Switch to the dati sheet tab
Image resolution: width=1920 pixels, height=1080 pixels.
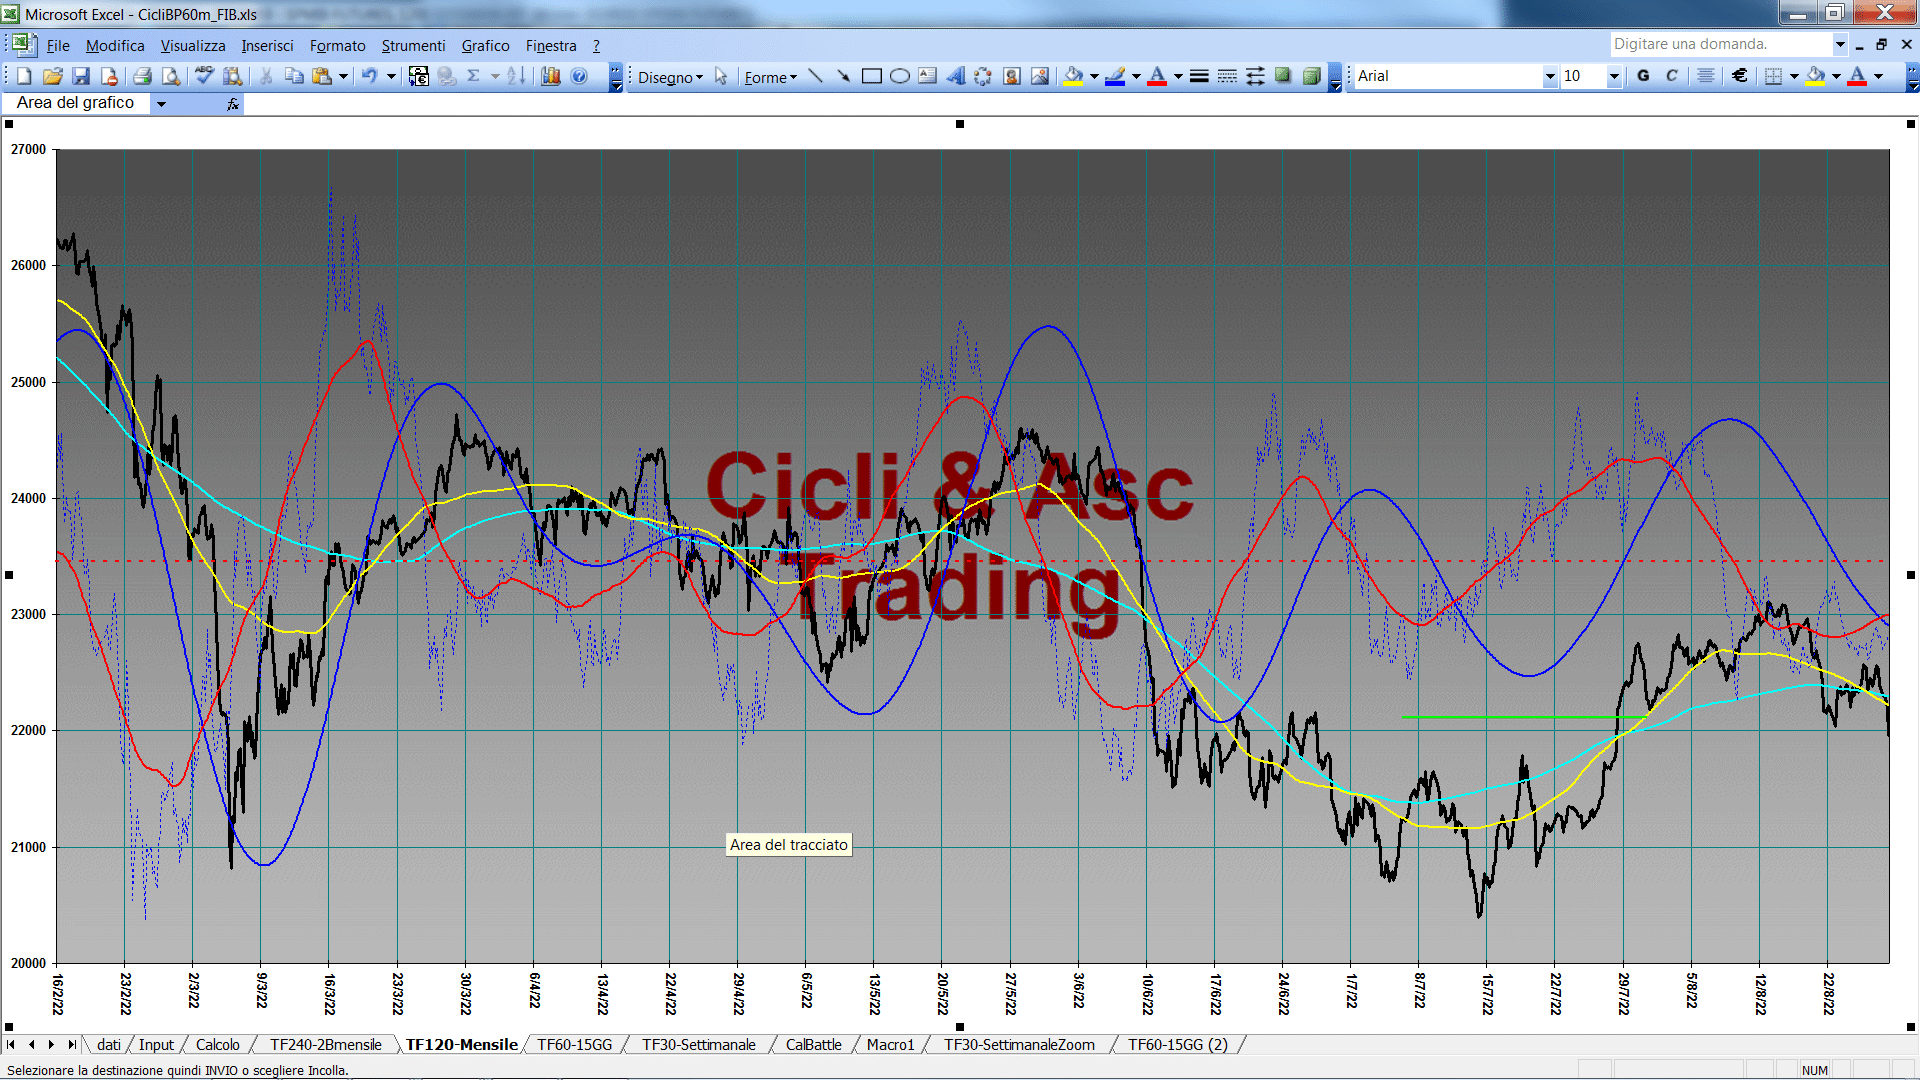tap(109, 1044)
